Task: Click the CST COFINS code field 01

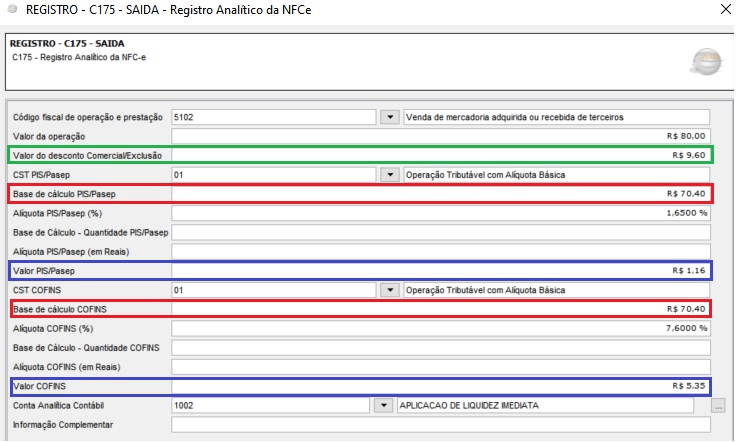Action: (x=274, y=290)
